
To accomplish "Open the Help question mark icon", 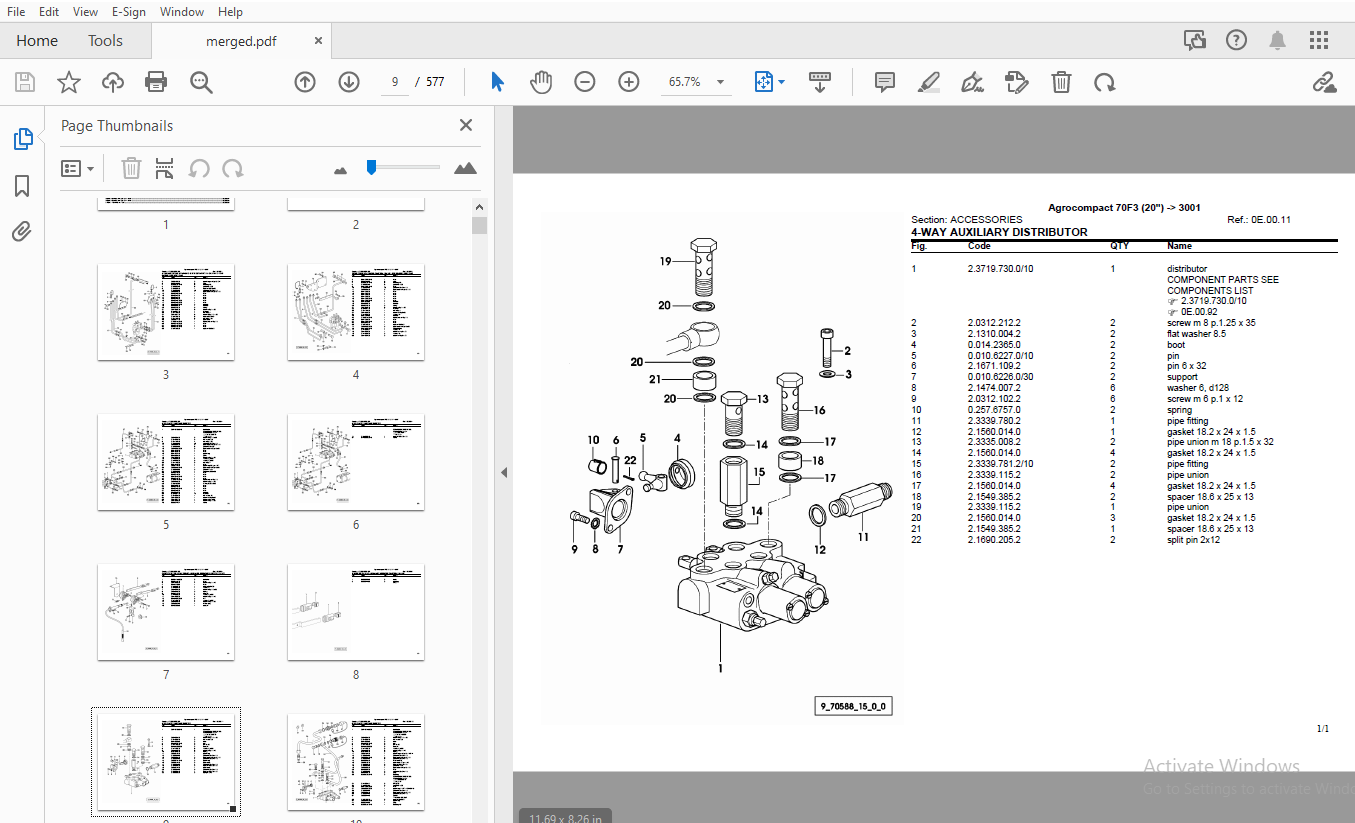I will [x=1237, y=41].
